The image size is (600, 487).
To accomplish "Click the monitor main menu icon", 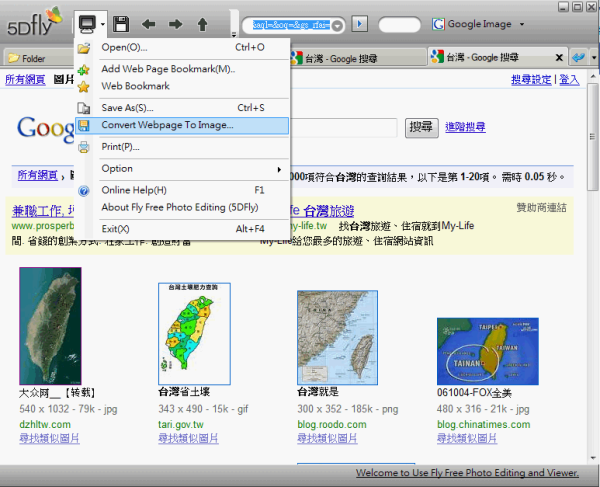I will pos(89,22).
